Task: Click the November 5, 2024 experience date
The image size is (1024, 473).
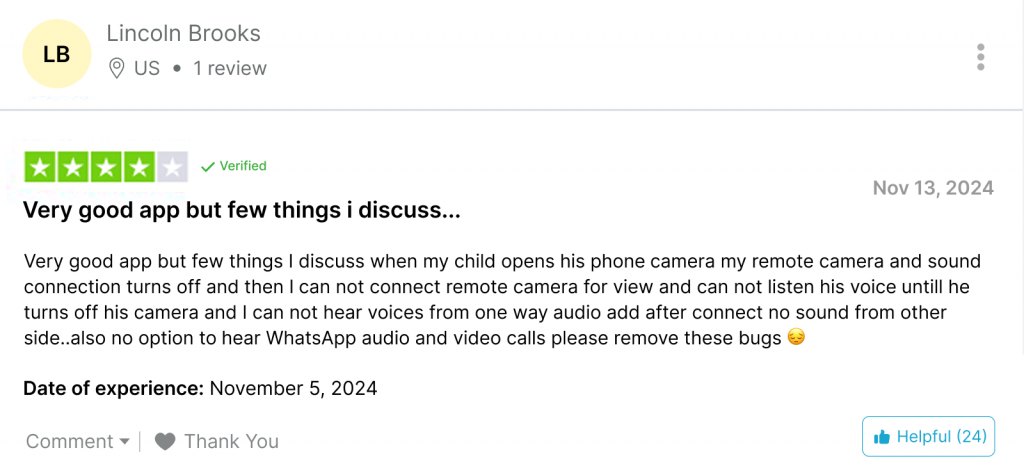Action: 293,389
